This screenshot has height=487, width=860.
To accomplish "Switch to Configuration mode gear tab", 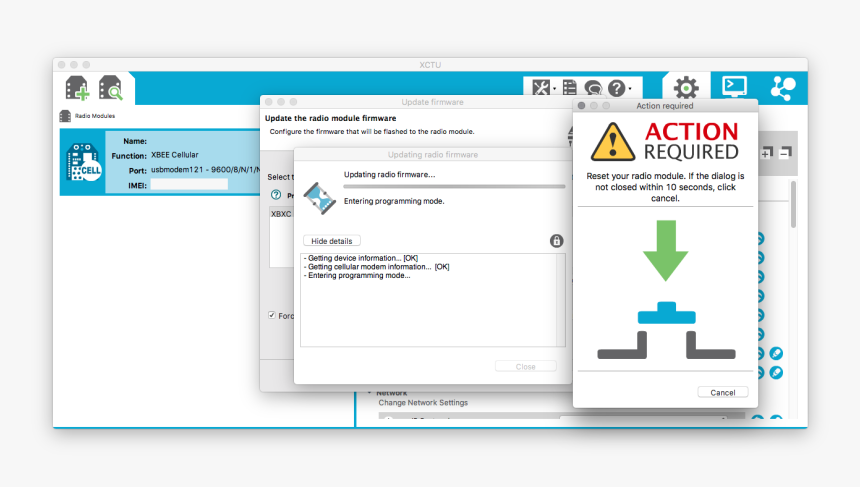I will [x=686, y=88].
